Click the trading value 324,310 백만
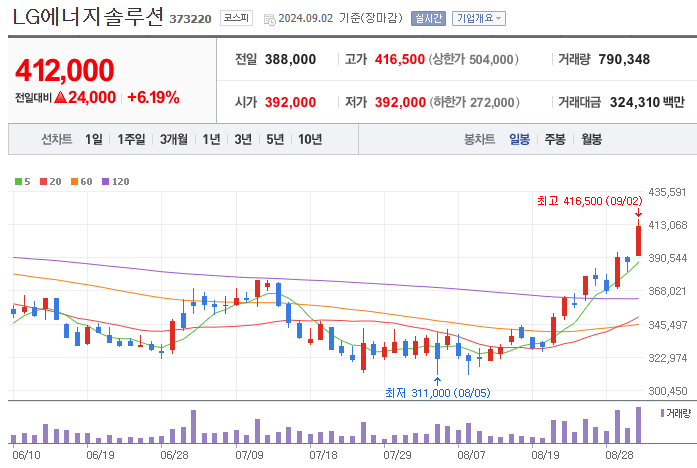 647,102
